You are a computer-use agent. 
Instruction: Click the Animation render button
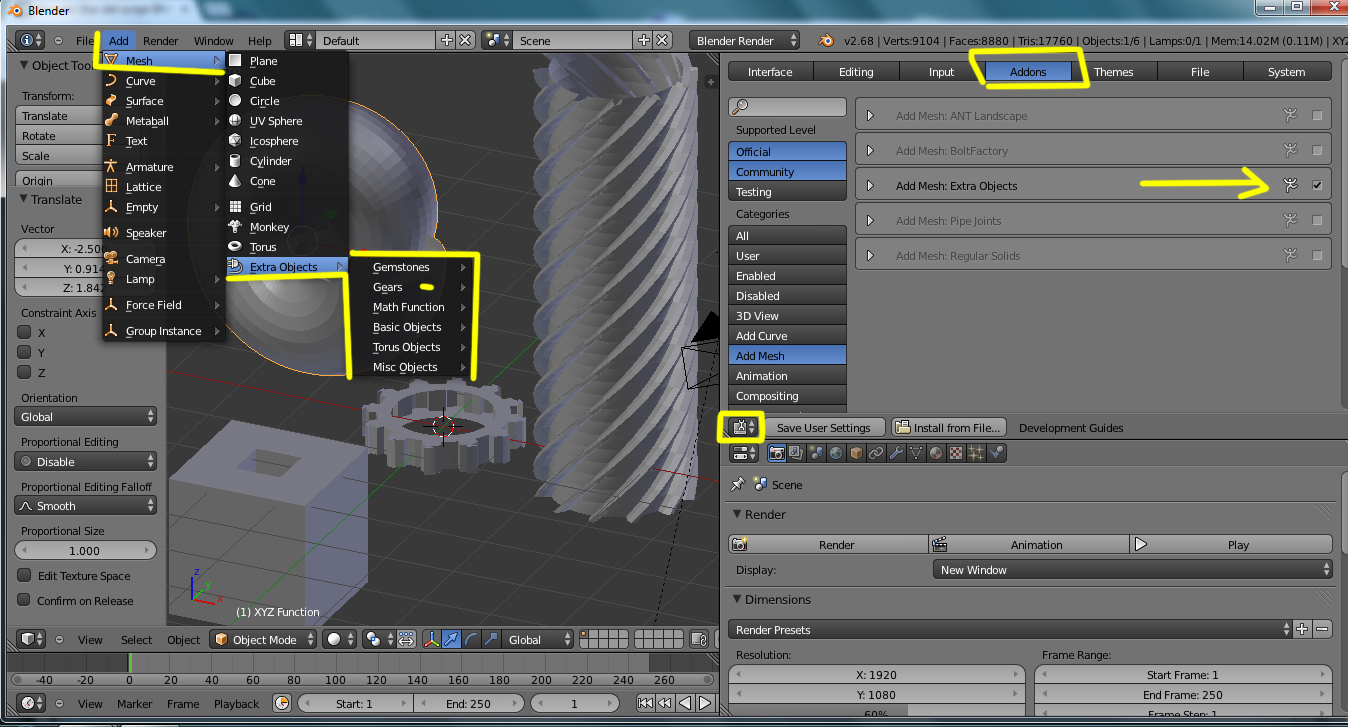(1030, 545)
